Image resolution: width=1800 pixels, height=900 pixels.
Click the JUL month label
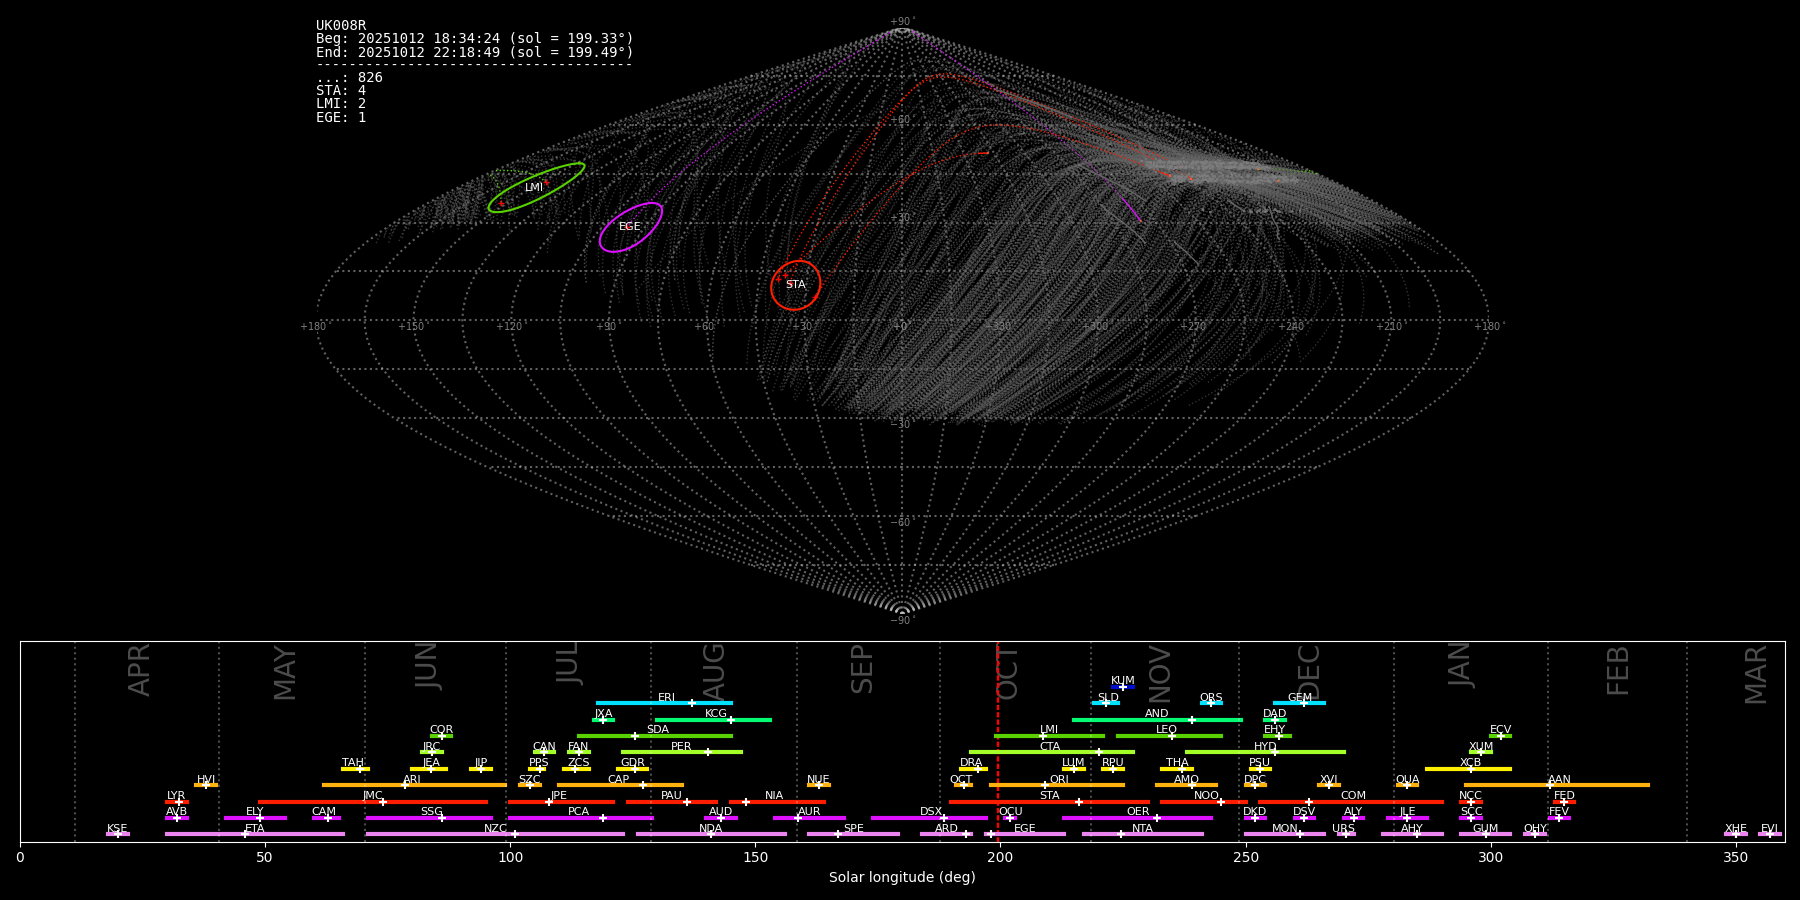click(568, 663)
